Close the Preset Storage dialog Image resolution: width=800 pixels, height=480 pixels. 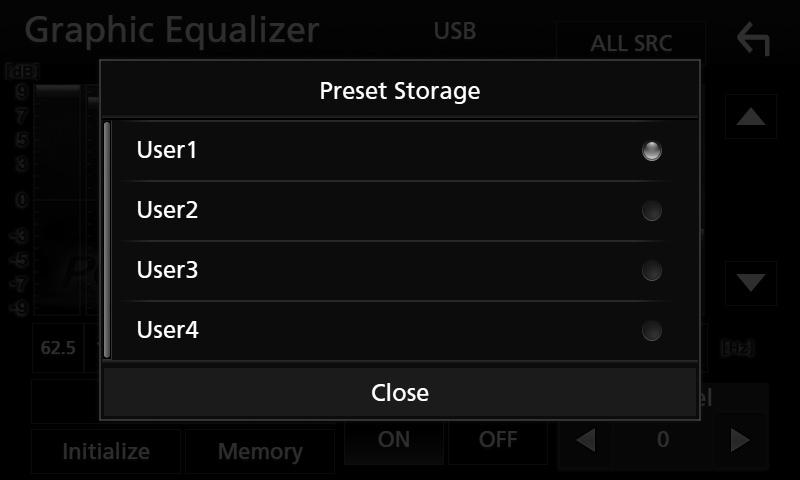click(400, 392)
